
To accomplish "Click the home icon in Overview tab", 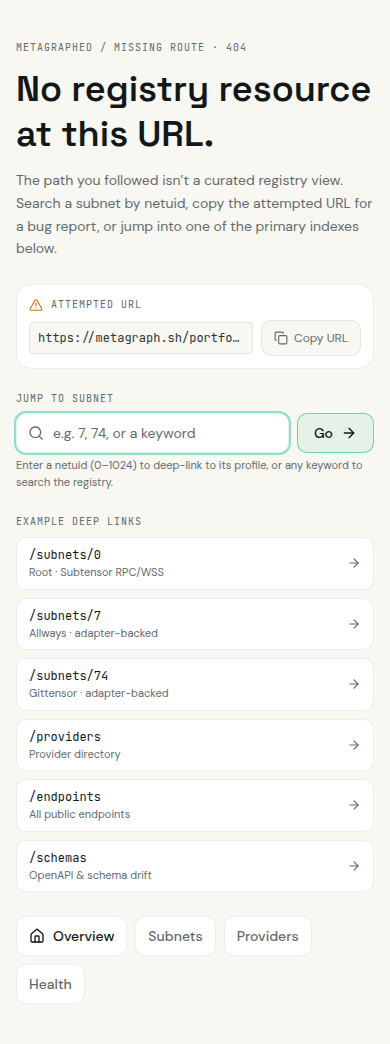I will 37,936.
